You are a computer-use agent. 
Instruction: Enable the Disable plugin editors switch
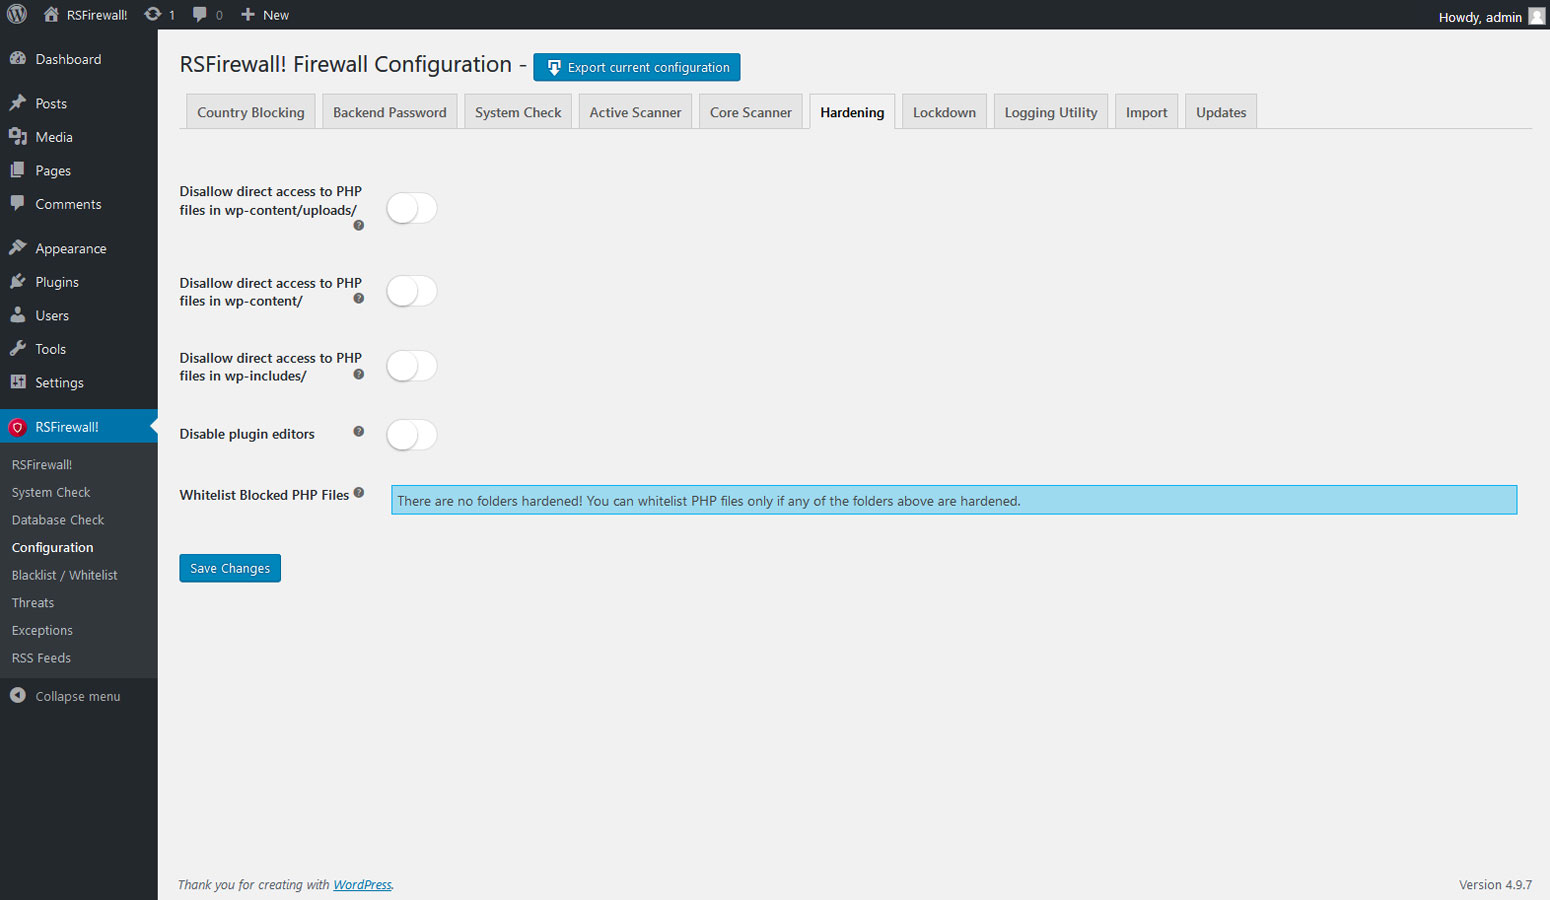(412, 435)
